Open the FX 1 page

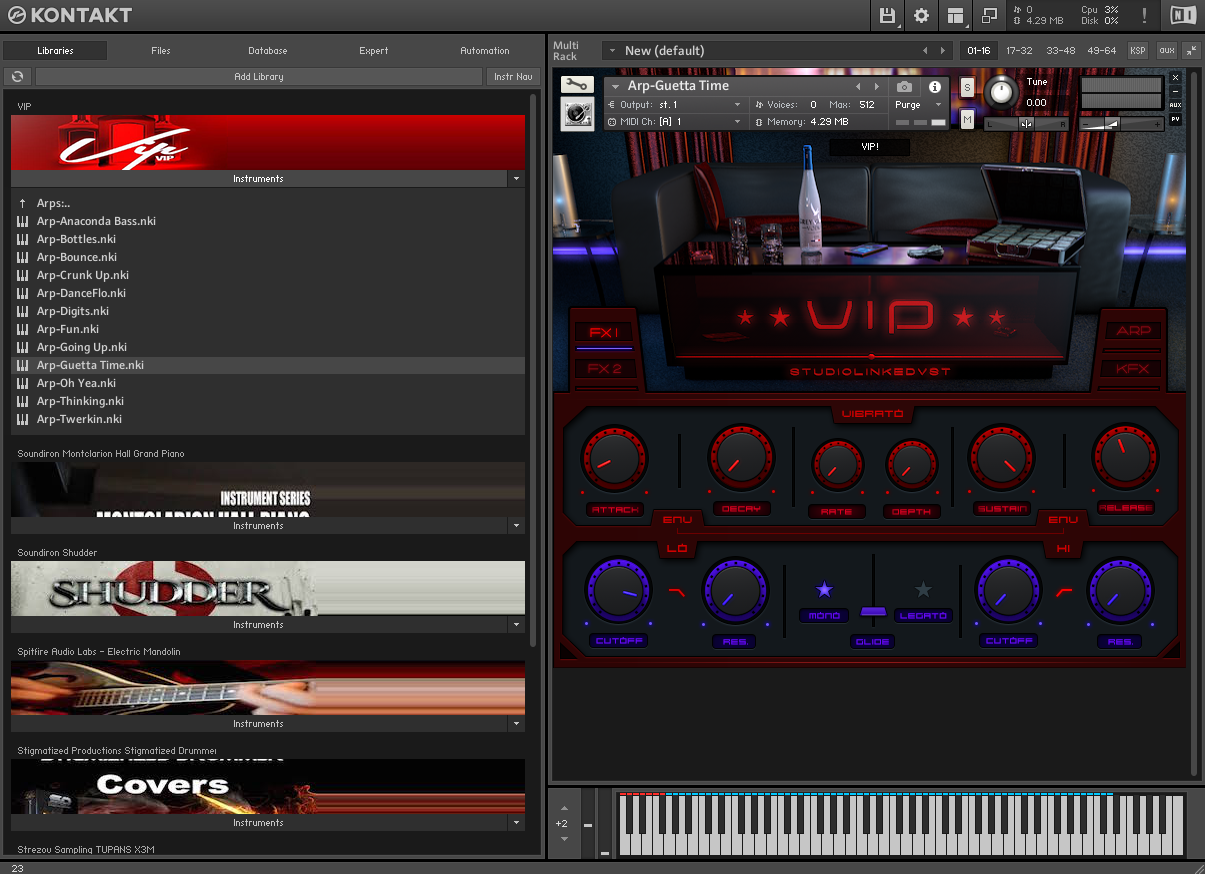pos(604,333)
